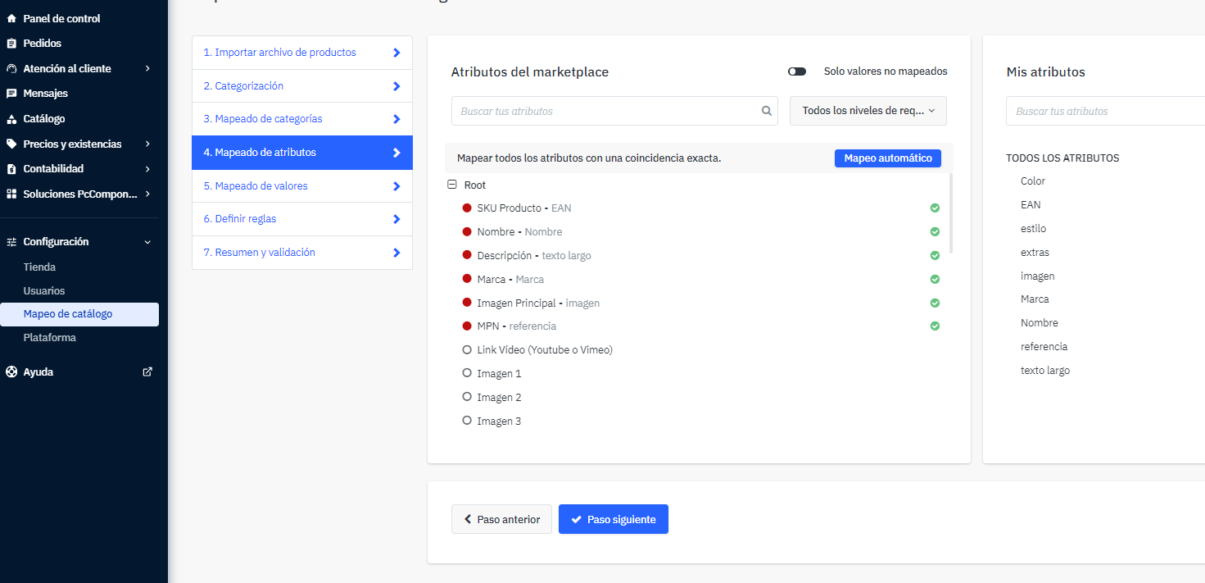Select the Imagen 1 unmapped attribute circle

click(467, 374)
